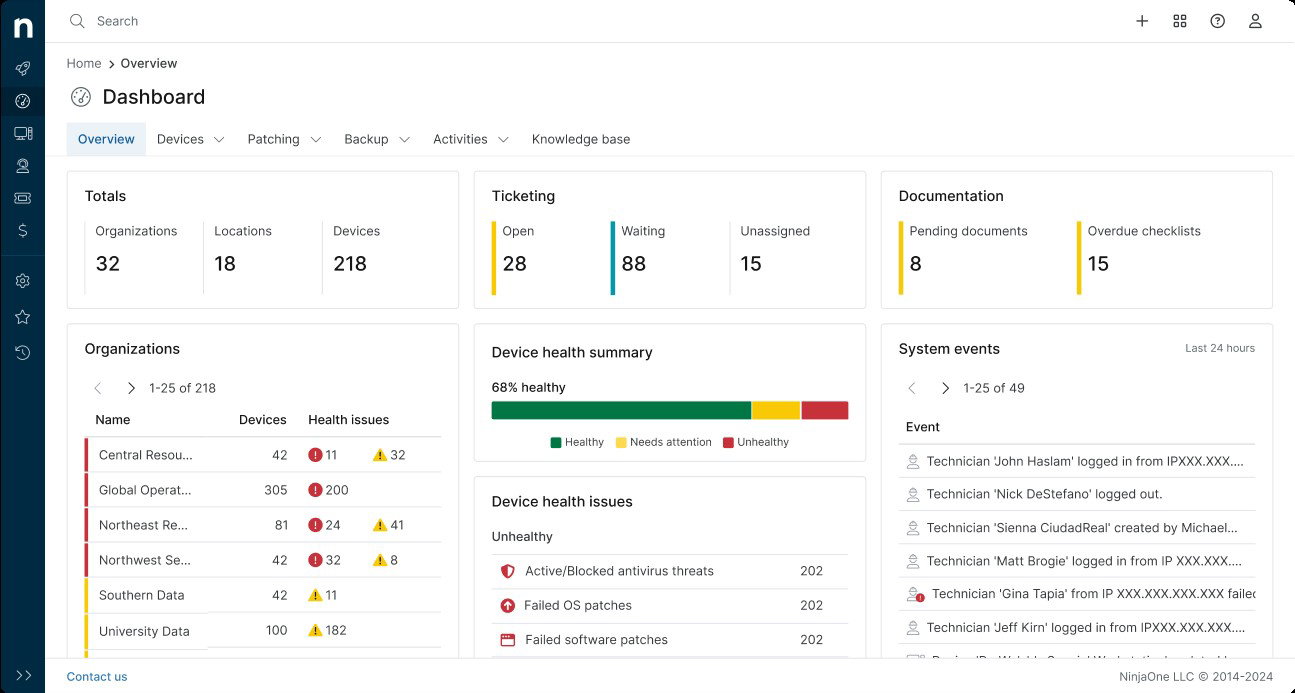The image size is (1295, 693).
Task: Click the plus icon to create new item
Action: tap(1142, 20)
